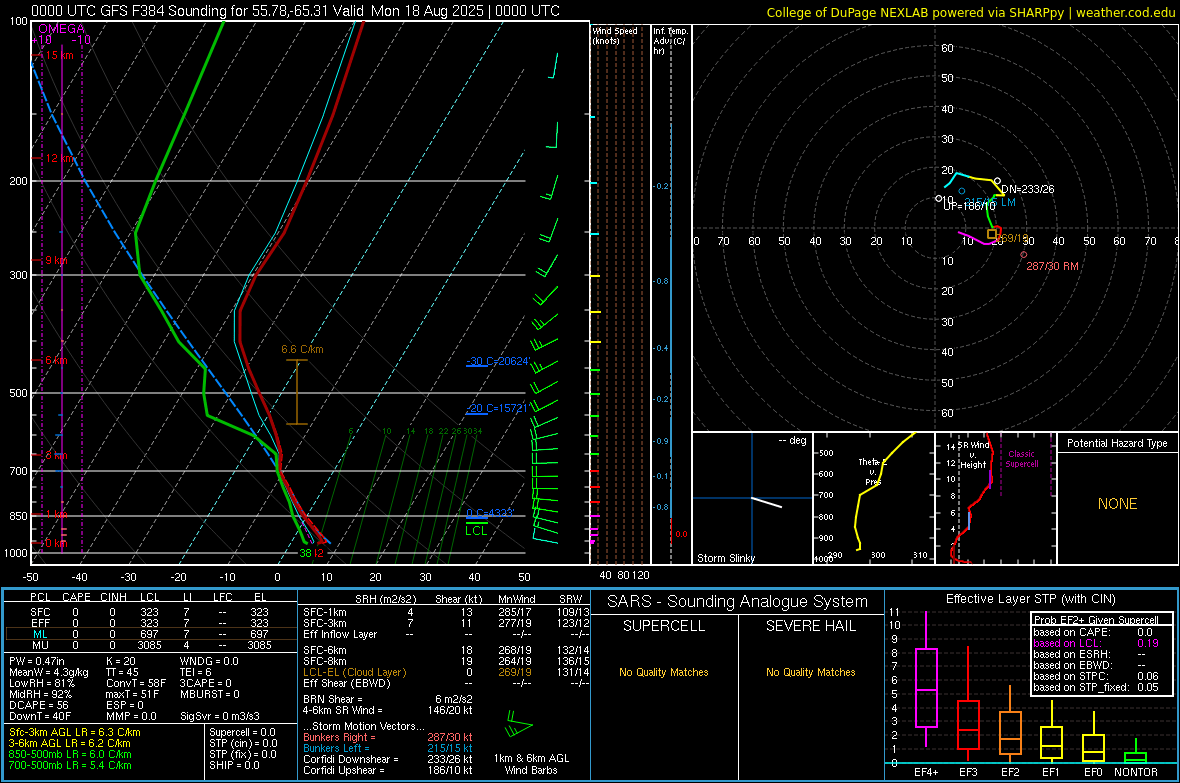Click the MeanW = 4.3g/kg value

49,672
